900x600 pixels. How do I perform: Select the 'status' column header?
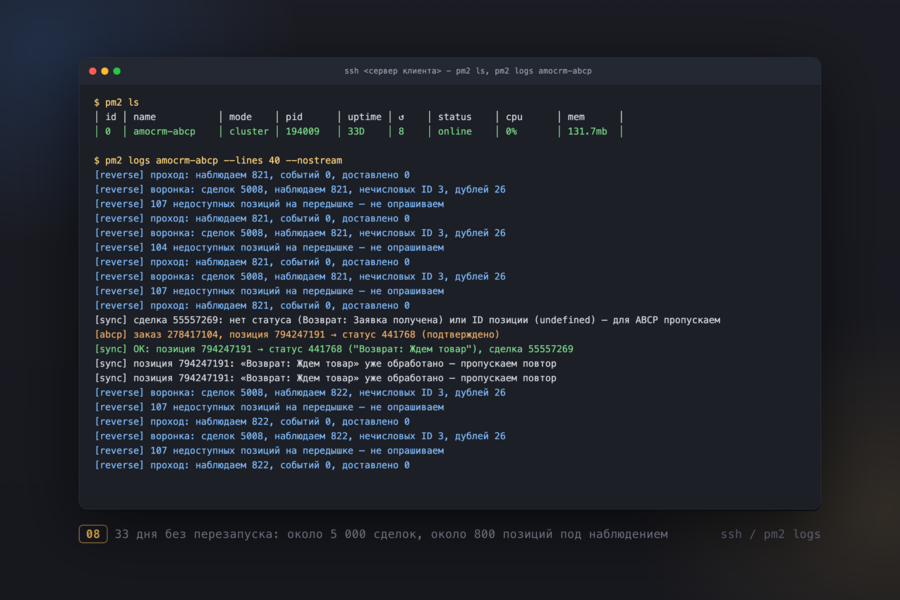(x=455, y=117)
